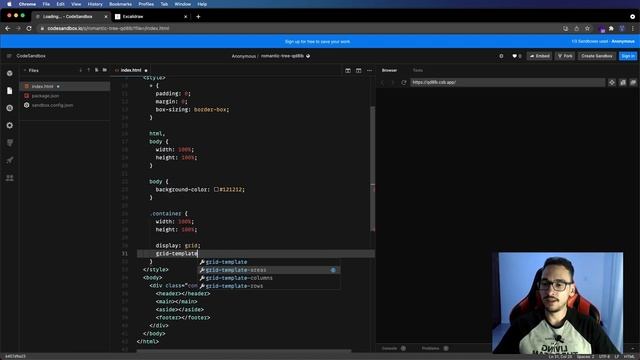Click the #121212 color swatch in code
This screenshot has width=640, height=360.
click(216, 189)
